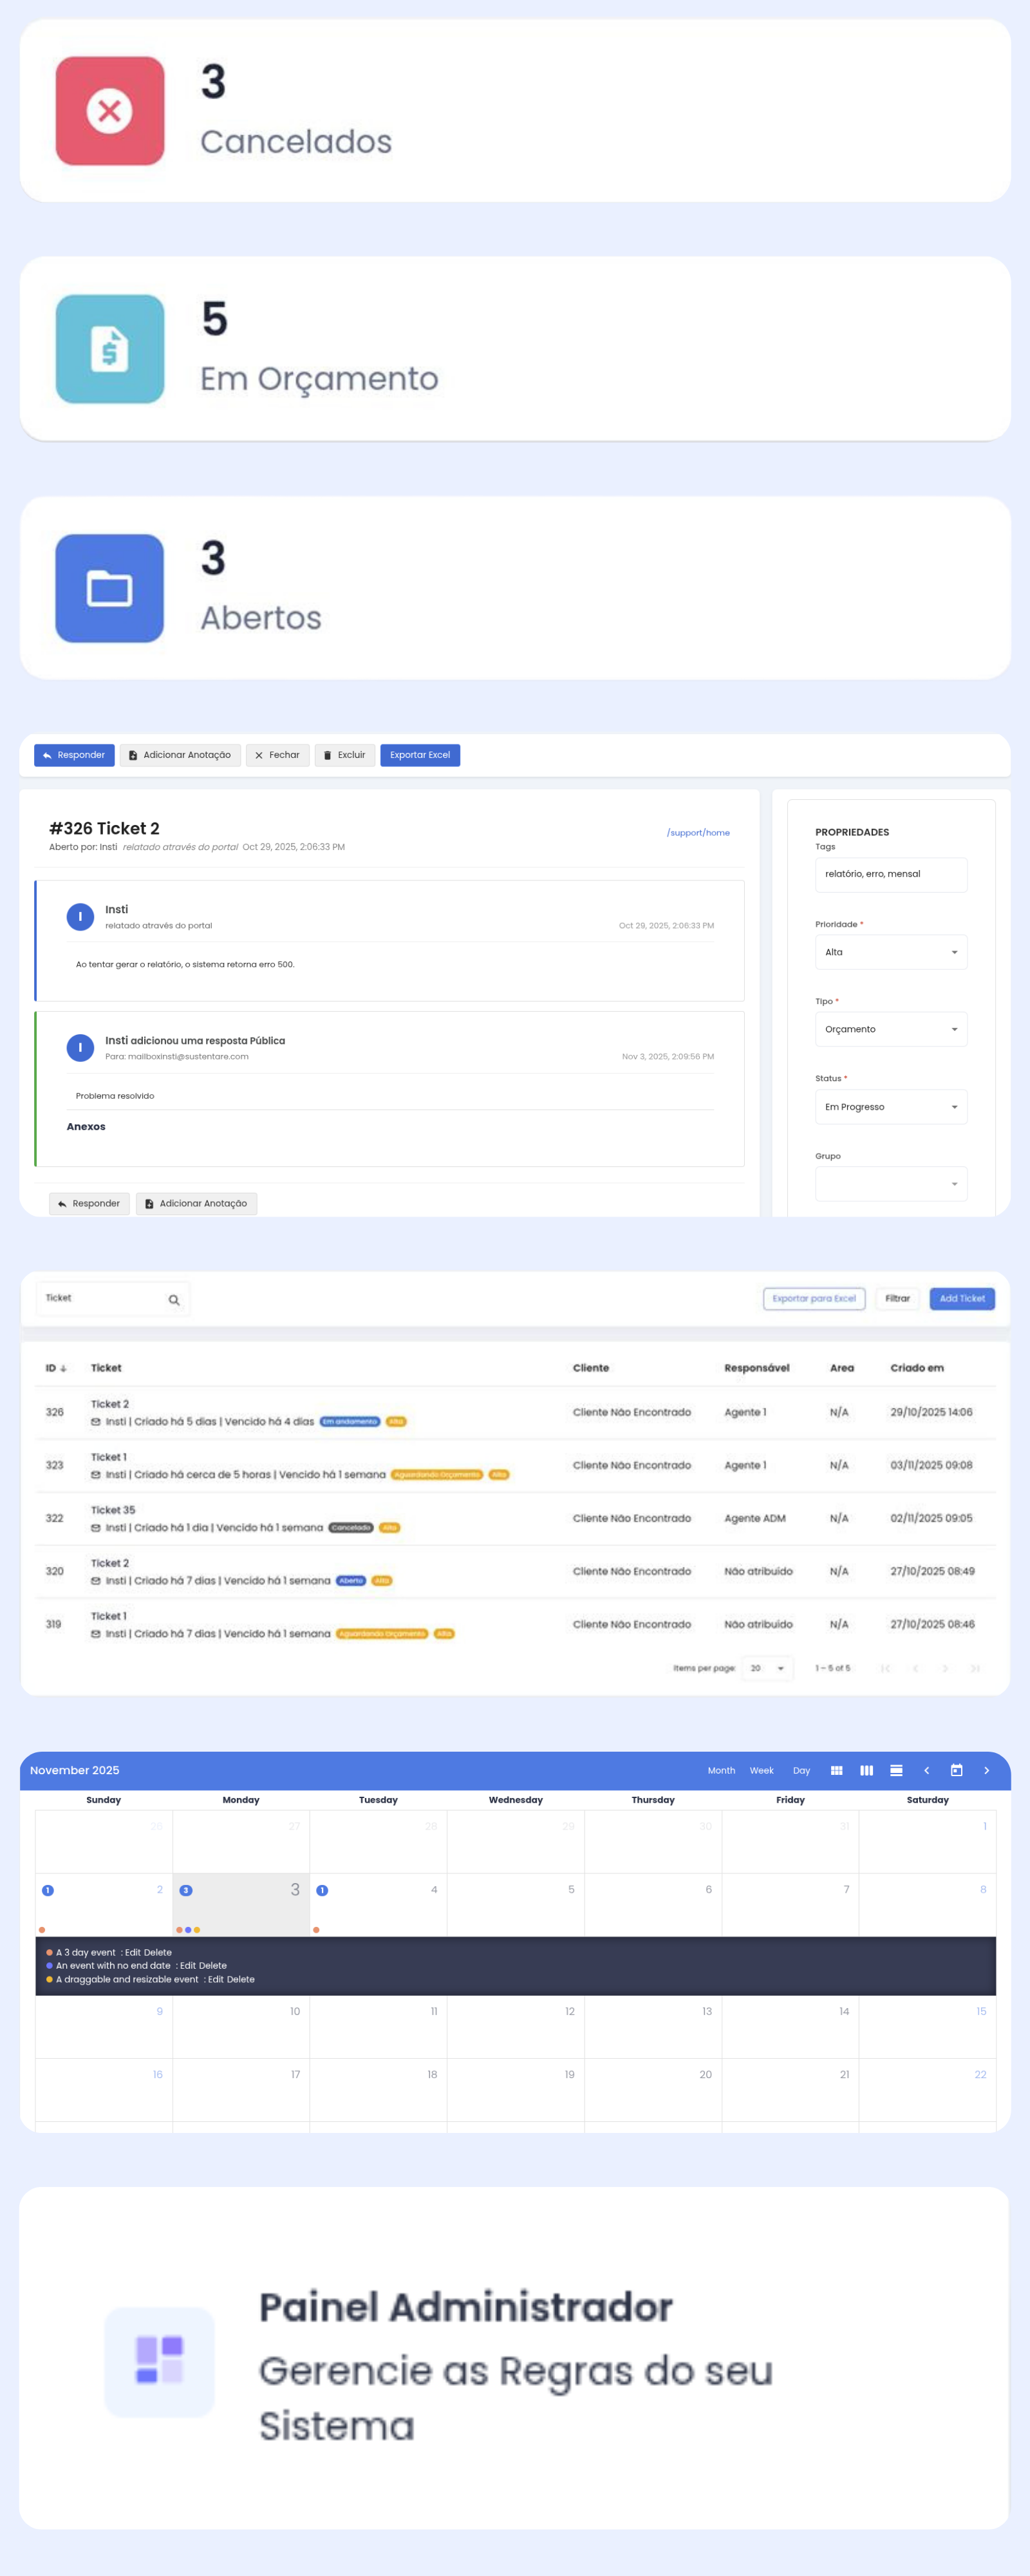
Task: Click the Tags input field
Action: [x=890, y=874]
